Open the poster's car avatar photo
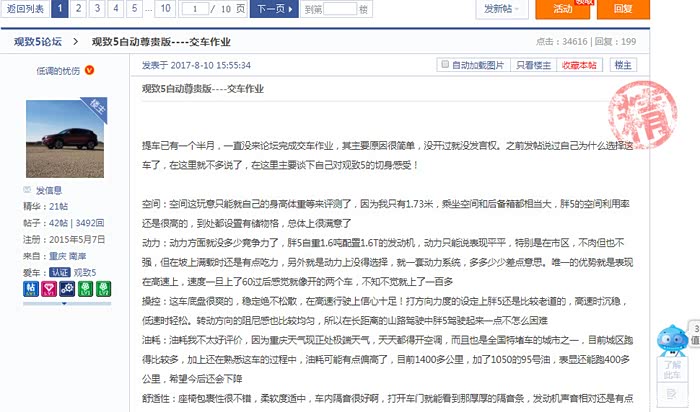Image resolution: width=700 pixels, height=412 pixels. (65, 140)
